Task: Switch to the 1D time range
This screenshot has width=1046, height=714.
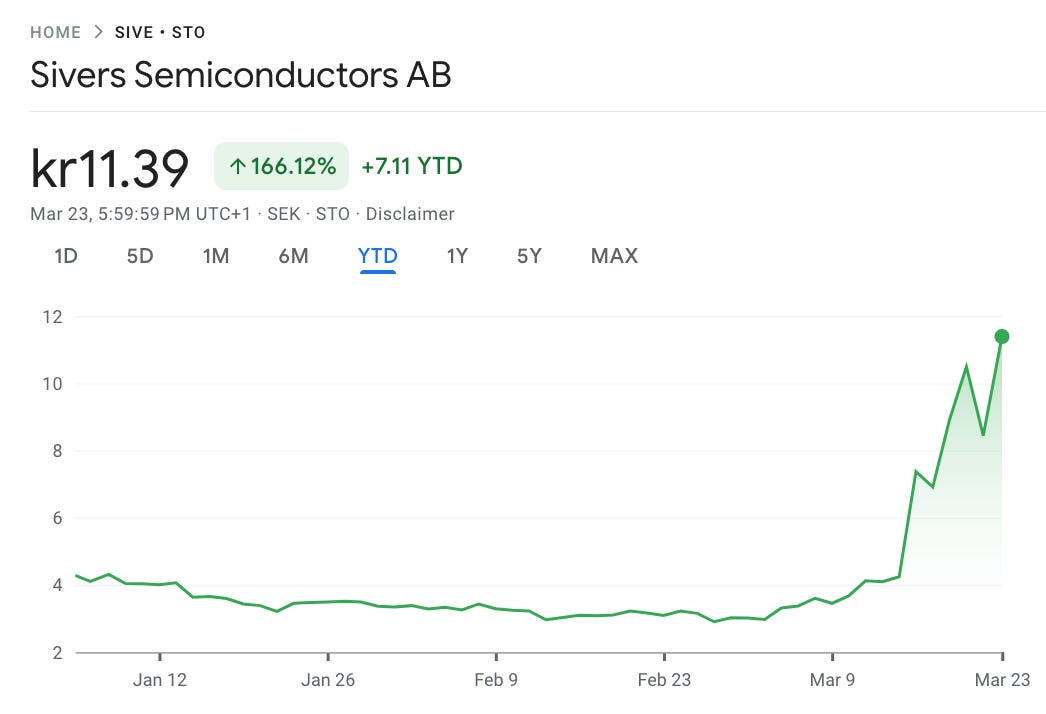Action: coord(66,256)
